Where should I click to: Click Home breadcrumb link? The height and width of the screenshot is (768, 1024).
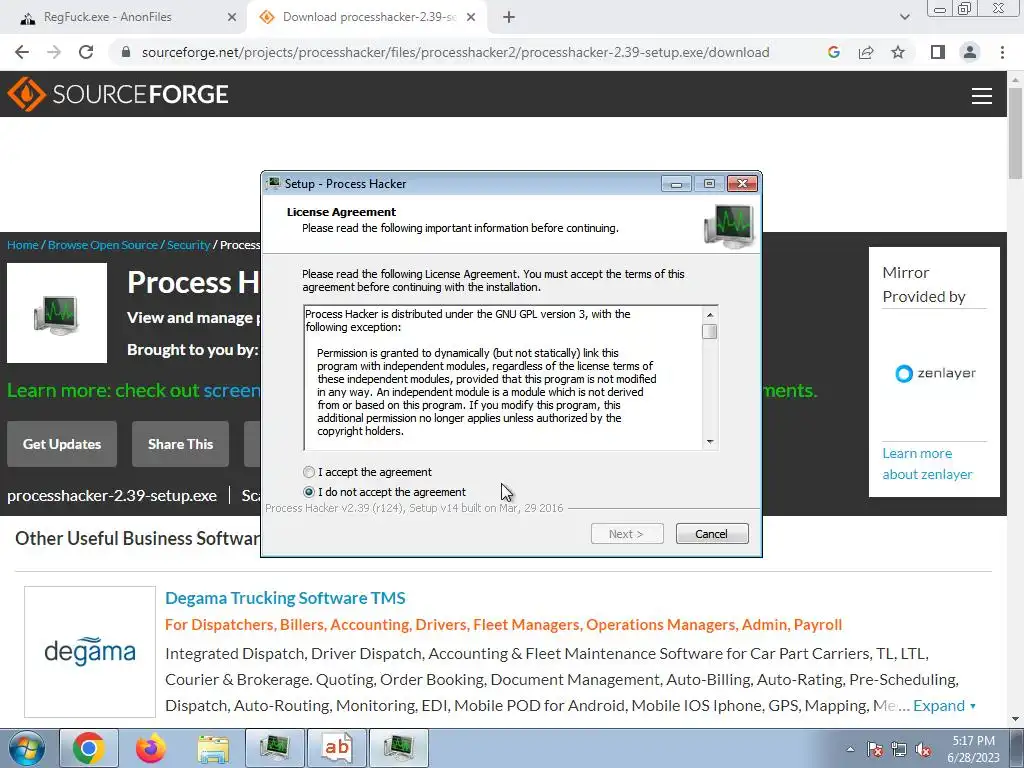[x=23, y=245]
